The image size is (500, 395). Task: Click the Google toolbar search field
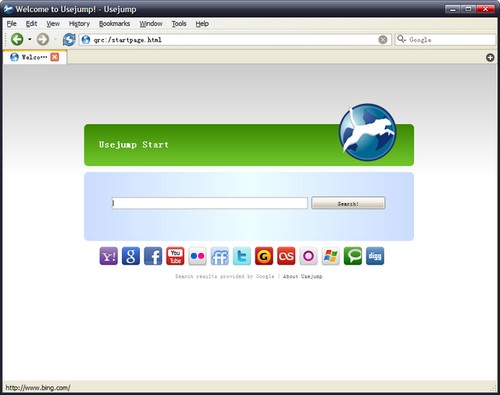(x=445, y=40)
